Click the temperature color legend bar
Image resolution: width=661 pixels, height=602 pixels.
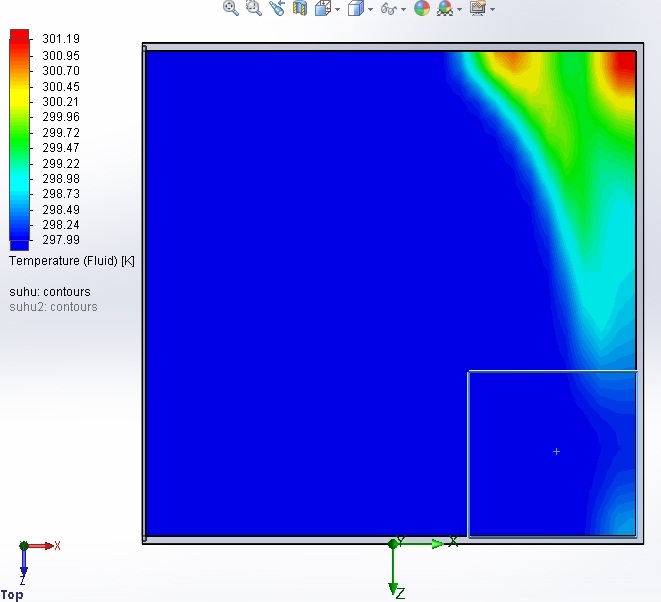[x=19, y=140]
